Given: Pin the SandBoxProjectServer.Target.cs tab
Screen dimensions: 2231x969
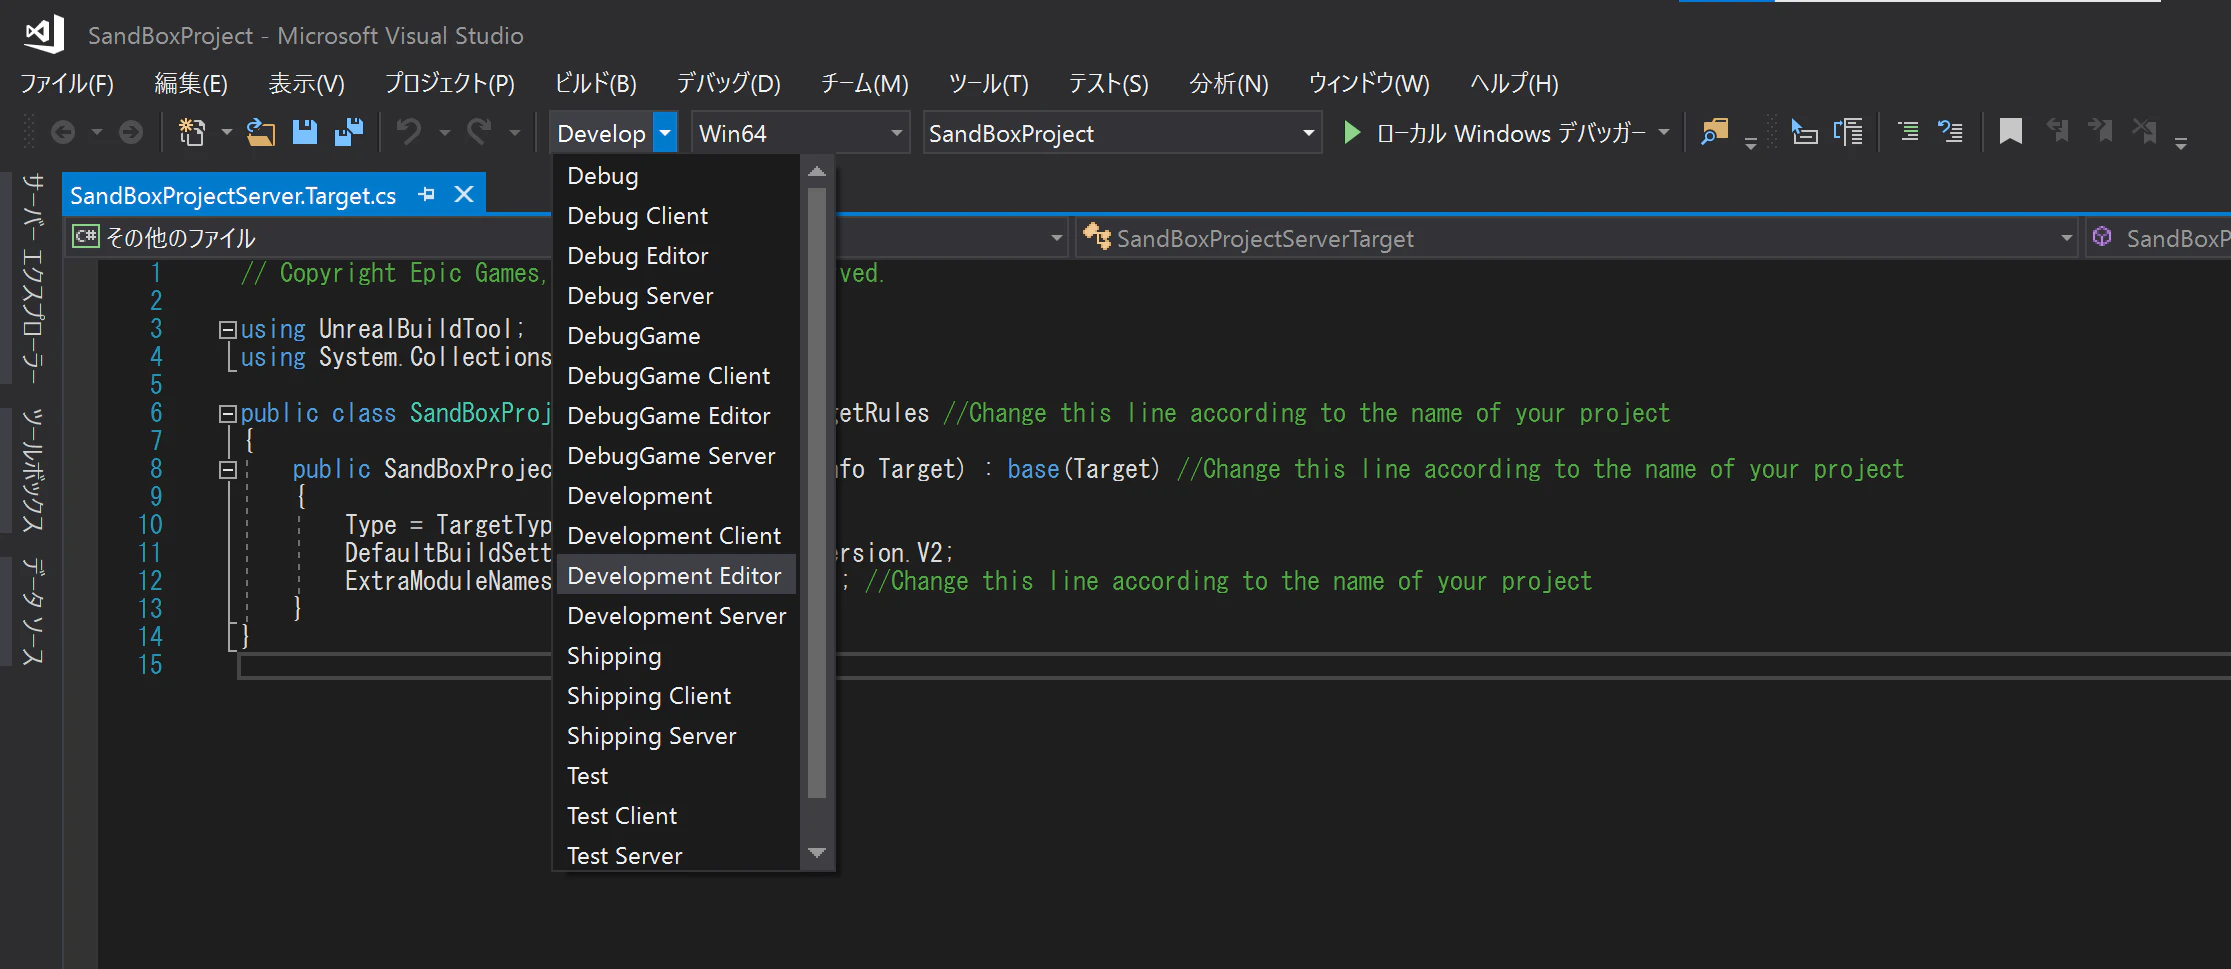Looking at the screenshot, I should tap(427, 194).
